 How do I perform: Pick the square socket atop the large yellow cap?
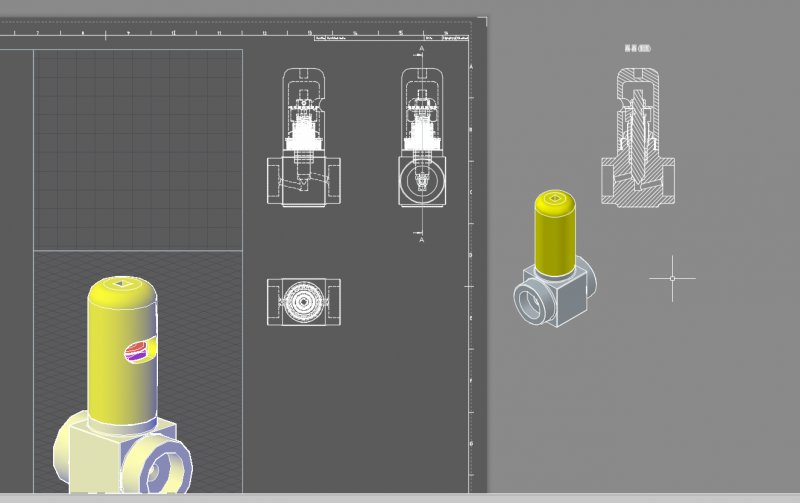[121, 283]
